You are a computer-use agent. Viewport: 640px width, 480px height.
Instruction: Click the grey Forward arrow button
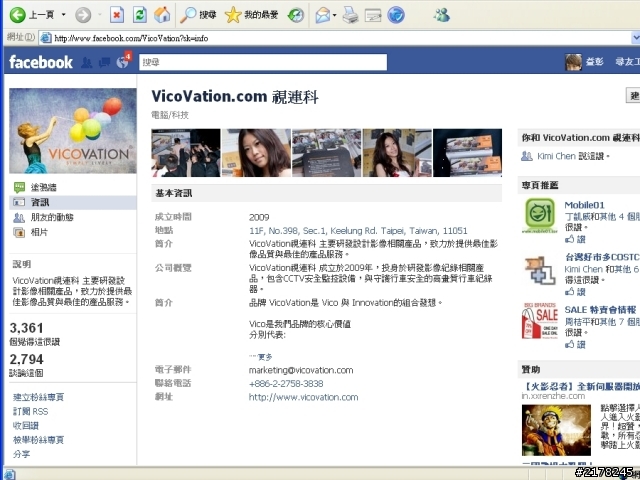pyautogui.click(x=83, y=16)
